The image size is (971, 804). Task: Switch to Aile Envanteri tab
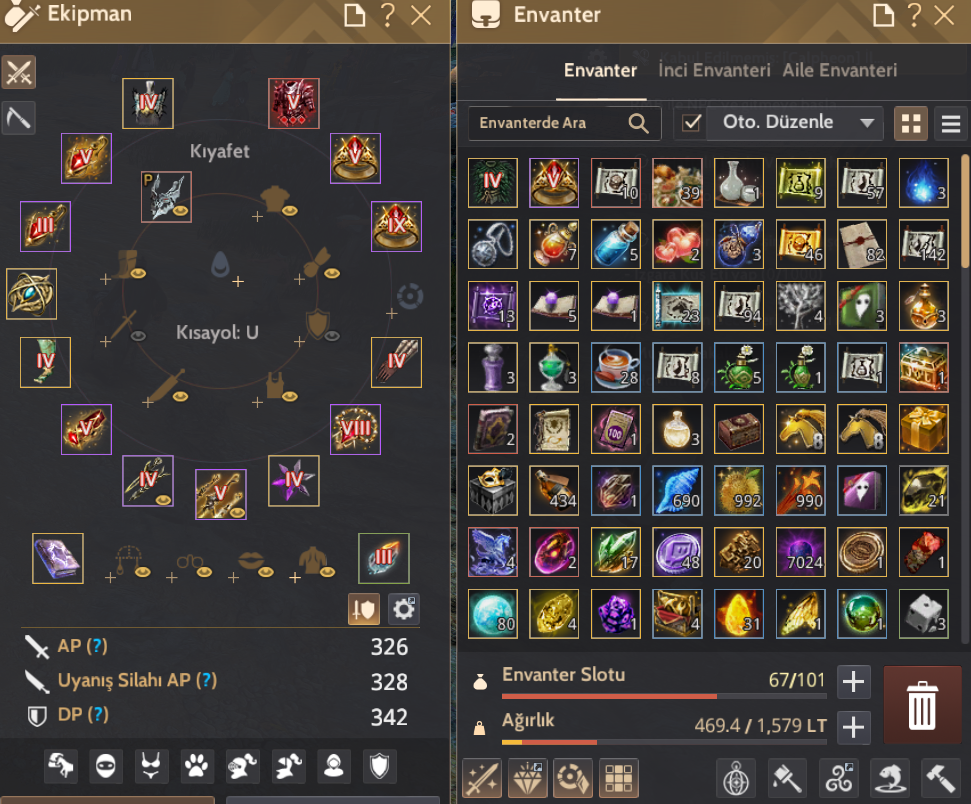tap(839, 70)
